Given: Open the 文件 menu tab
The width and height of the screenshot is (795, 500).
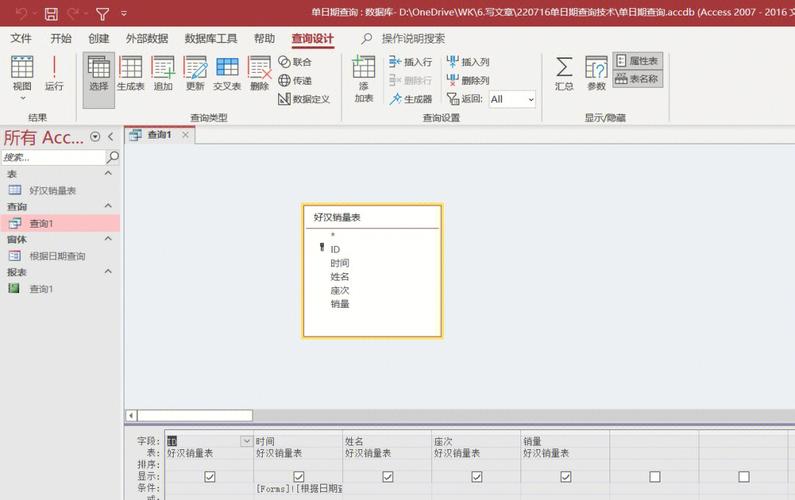Looking at the screenshot, I should click(21, 39).
